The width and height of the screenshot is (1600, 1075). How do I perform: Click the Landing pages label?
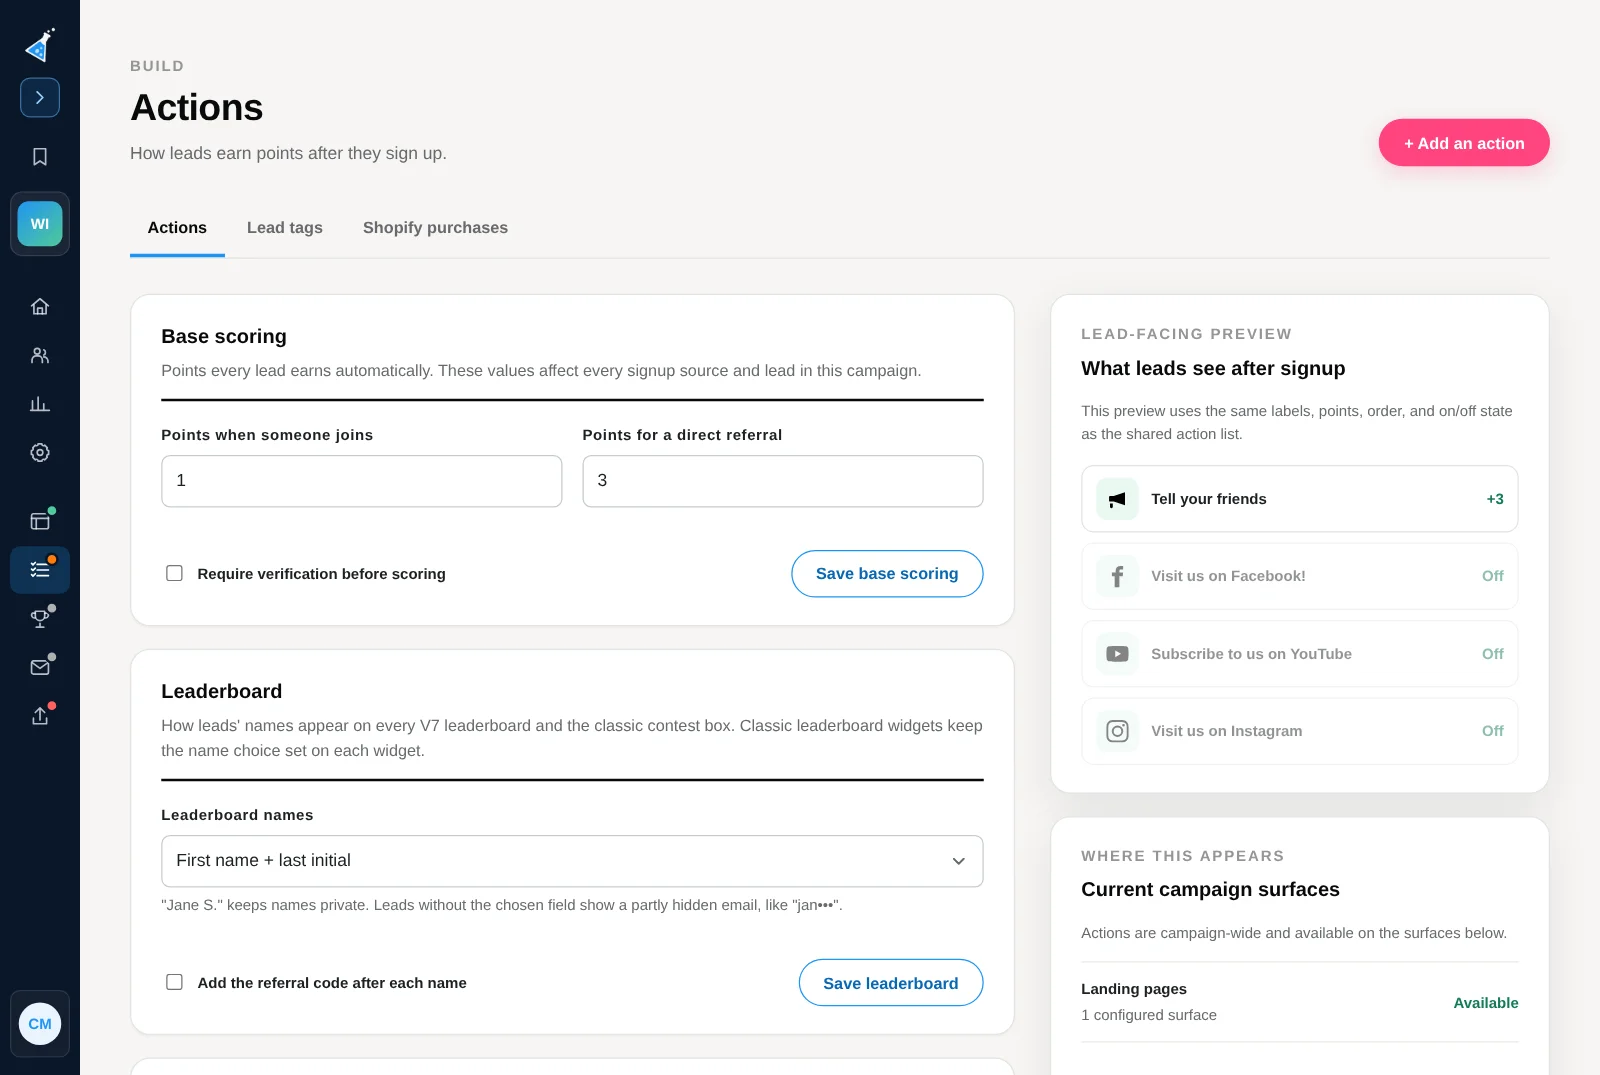(1134, 989)
